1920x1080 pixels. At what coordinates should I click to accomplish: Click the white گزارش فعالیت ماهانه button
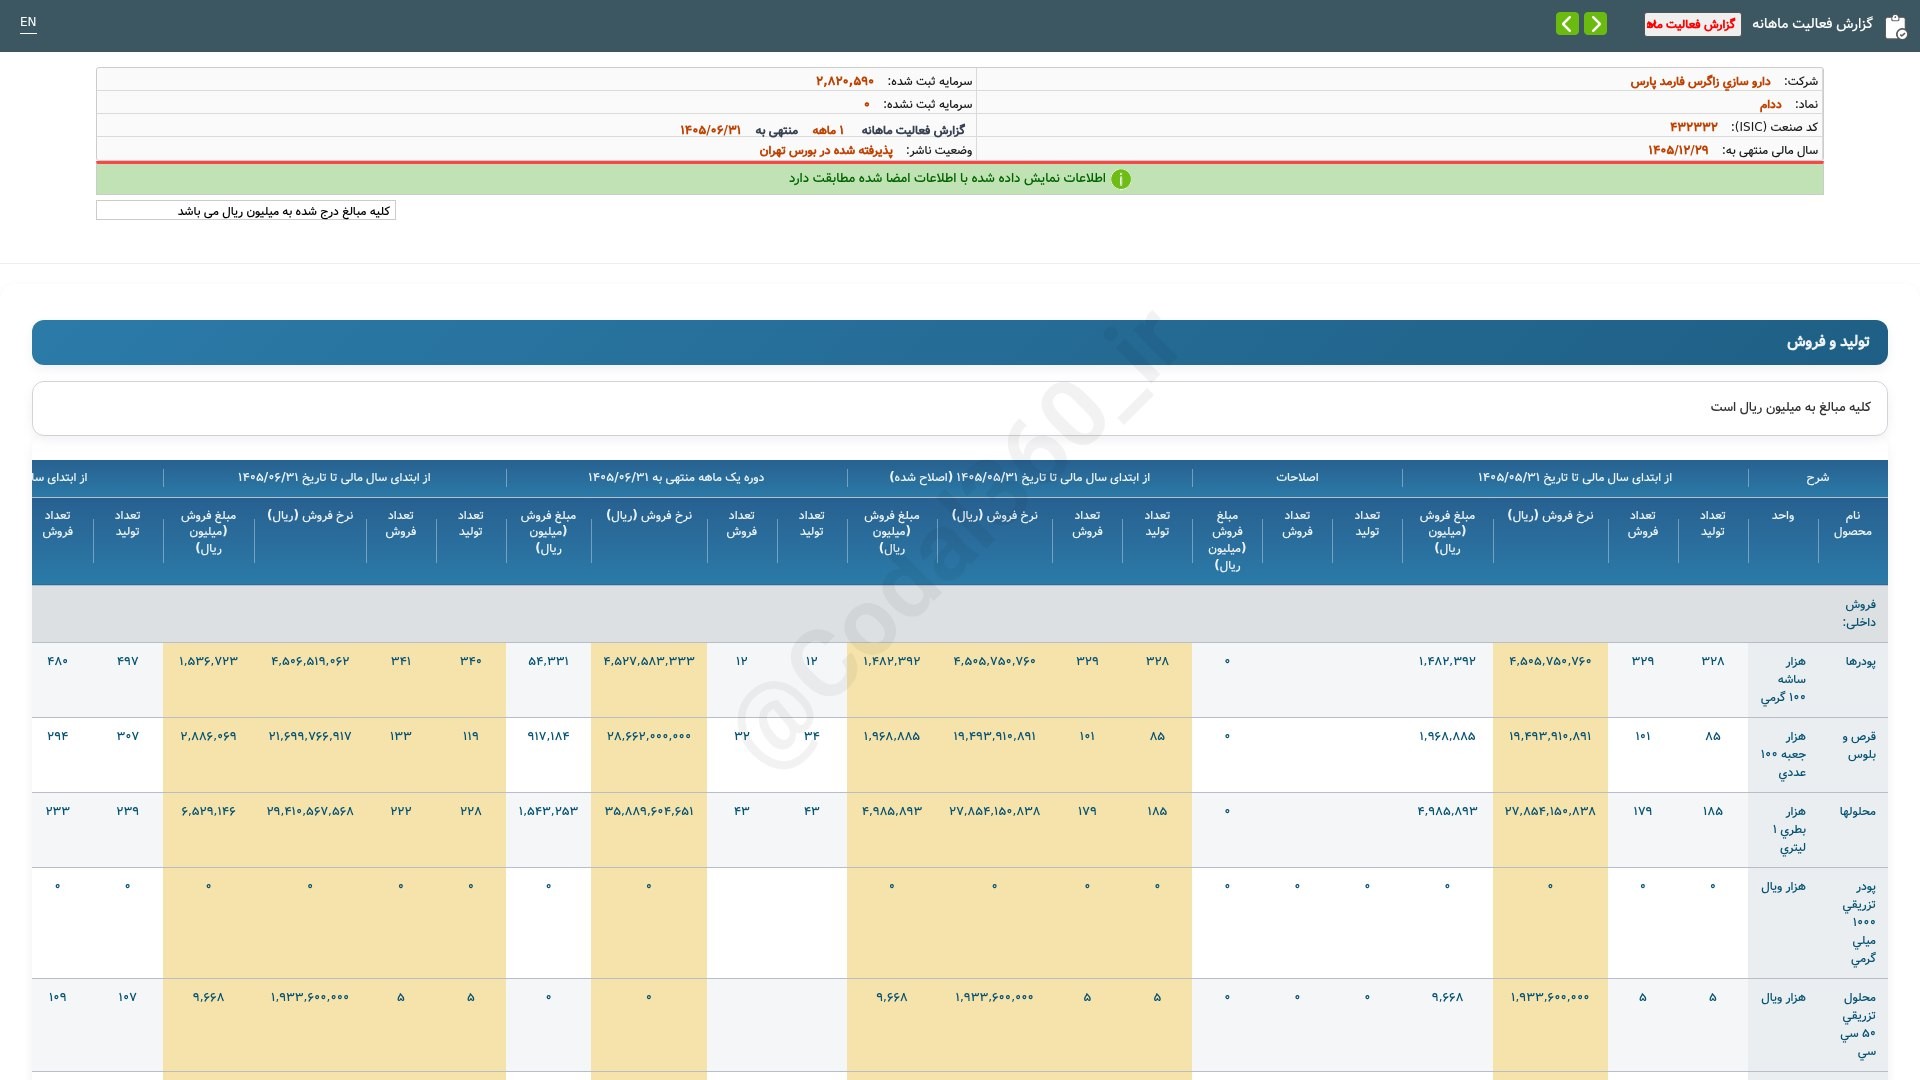coord(1692,24)
